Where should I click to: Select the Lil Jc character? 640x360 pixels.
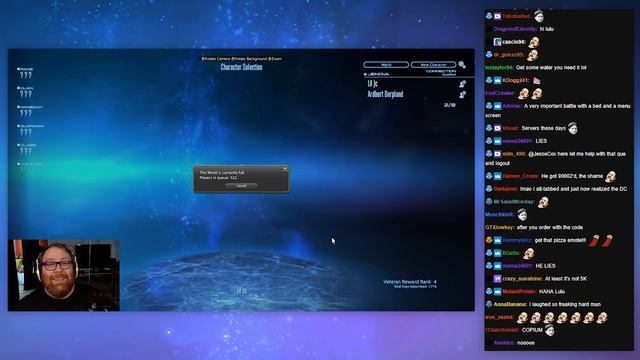[x=373, y=84]
